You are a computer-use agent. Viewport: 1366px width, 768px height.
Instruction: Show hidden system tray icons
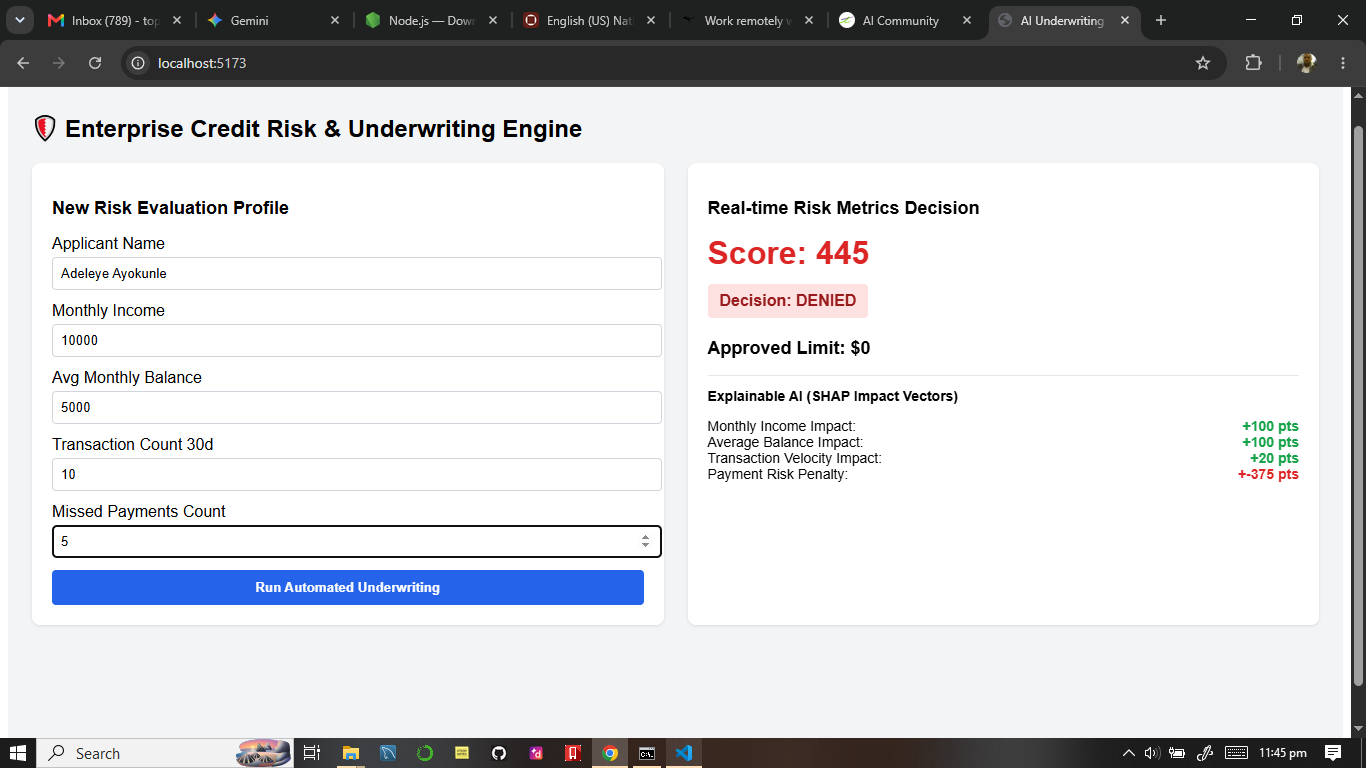tap(1129, 753)
